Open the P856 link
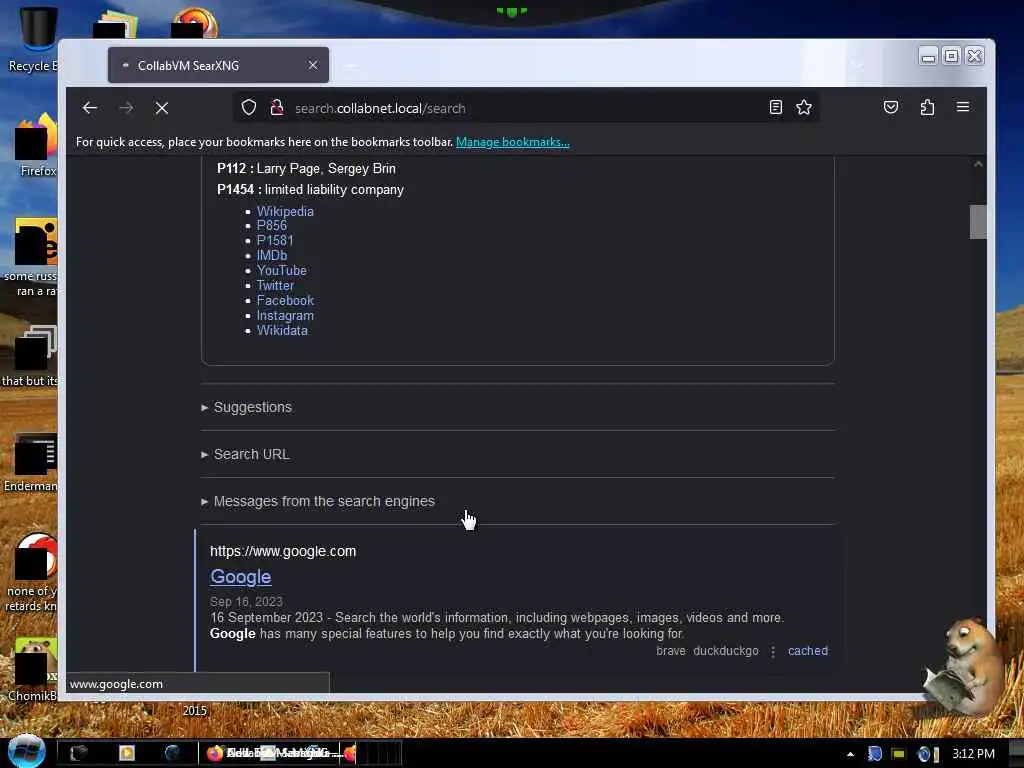Viewport: 1024px width, 768px height. point(272,225)
